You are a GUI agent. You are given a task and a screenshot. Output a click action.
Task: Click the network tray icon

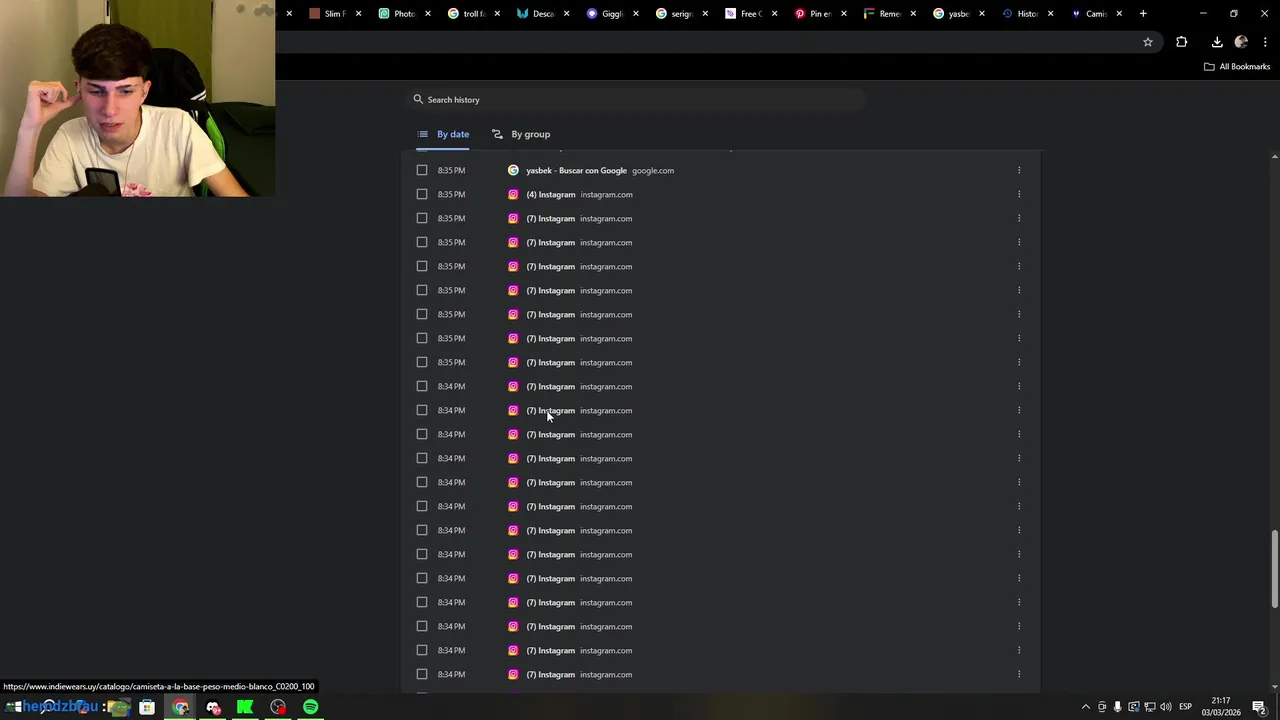tap(1150, 707)
